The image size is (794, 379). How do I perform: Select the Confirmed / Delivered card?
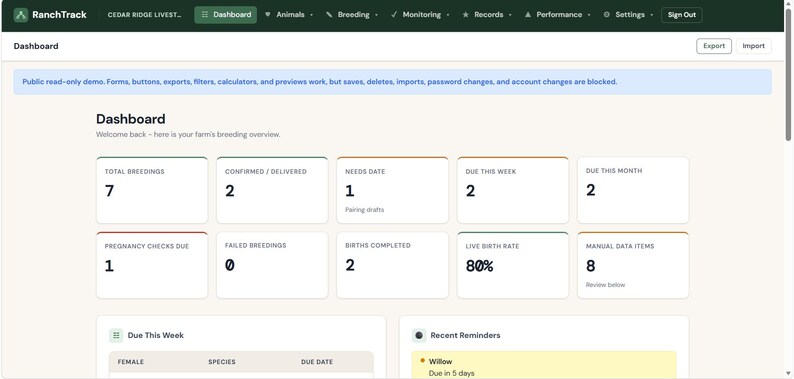[272, 190]
